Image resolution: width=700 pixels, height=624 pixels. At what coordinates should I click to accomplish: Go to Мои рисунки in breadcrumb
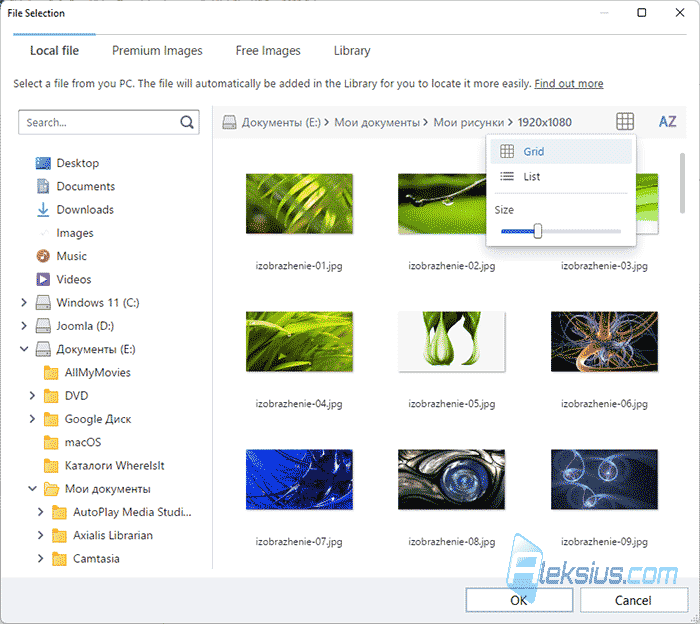469,122
